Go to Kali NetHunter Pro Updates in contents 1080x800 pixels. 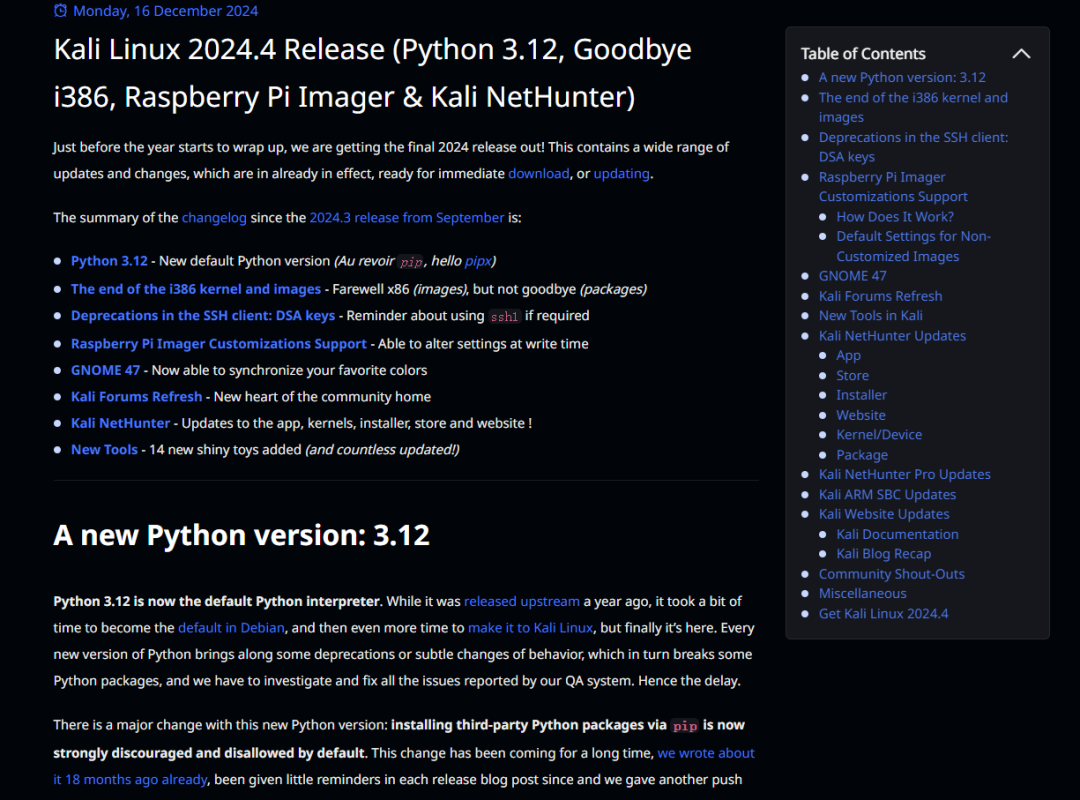(904, 475)
